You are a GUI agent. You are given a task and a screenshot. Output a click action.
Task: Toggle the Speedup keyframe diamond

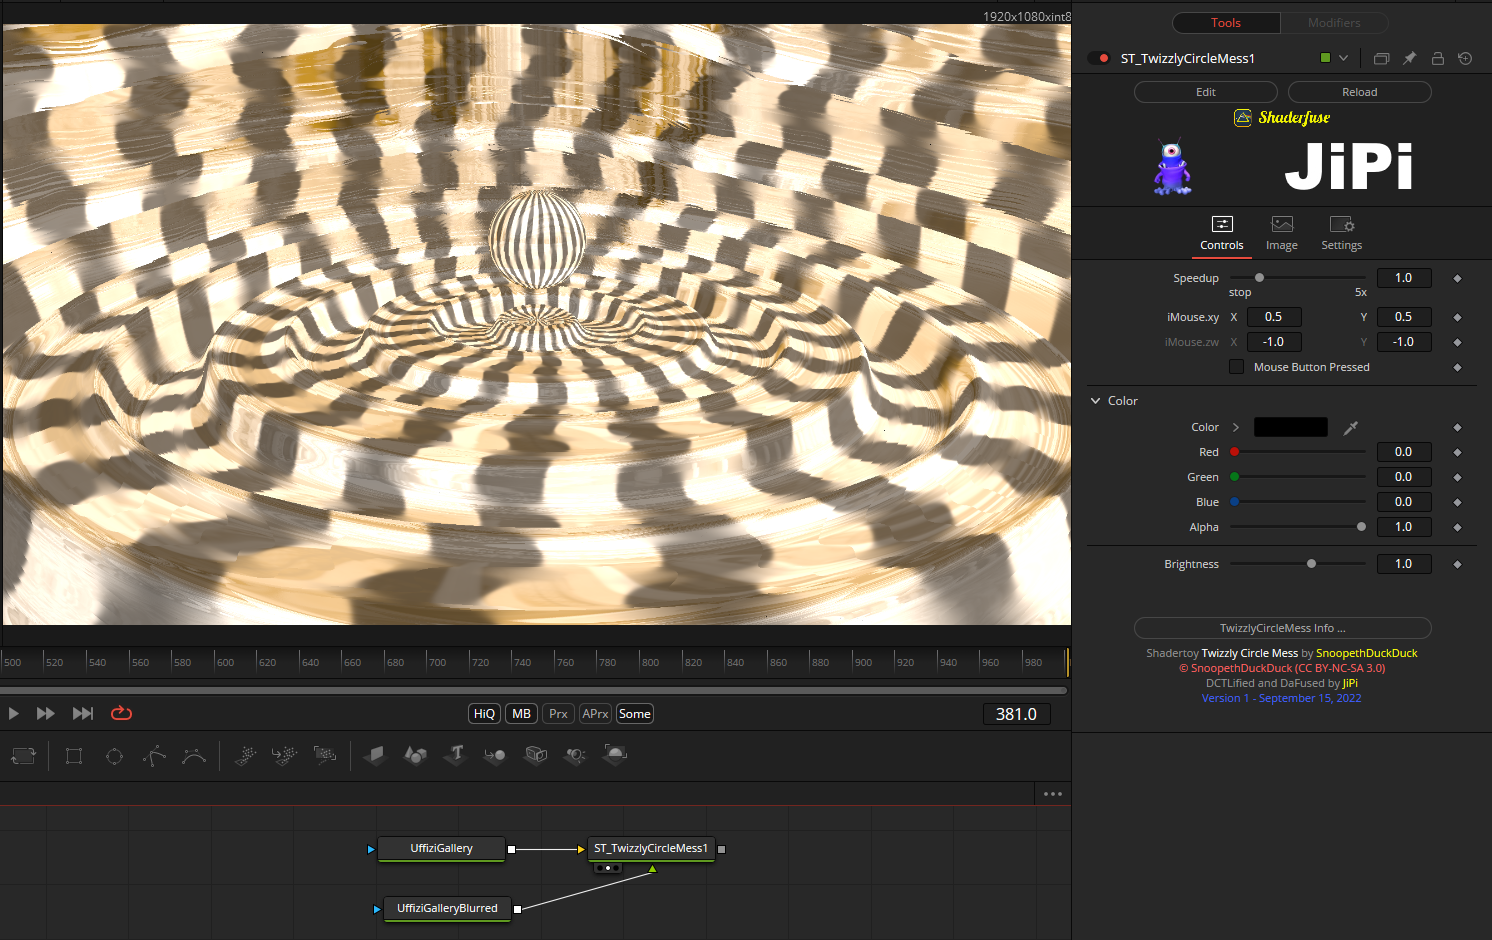tap(1457, 278)
